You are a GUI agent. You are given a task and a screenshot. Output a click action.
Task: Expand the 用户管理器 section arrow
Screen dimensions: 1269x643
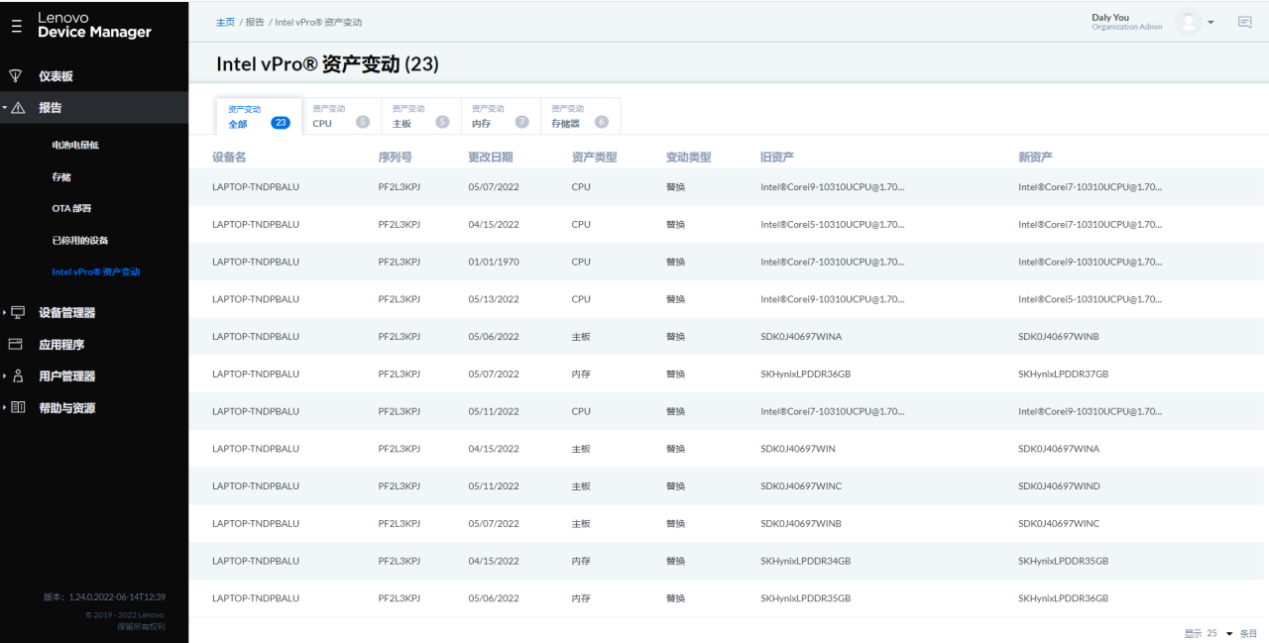point(5,376)
